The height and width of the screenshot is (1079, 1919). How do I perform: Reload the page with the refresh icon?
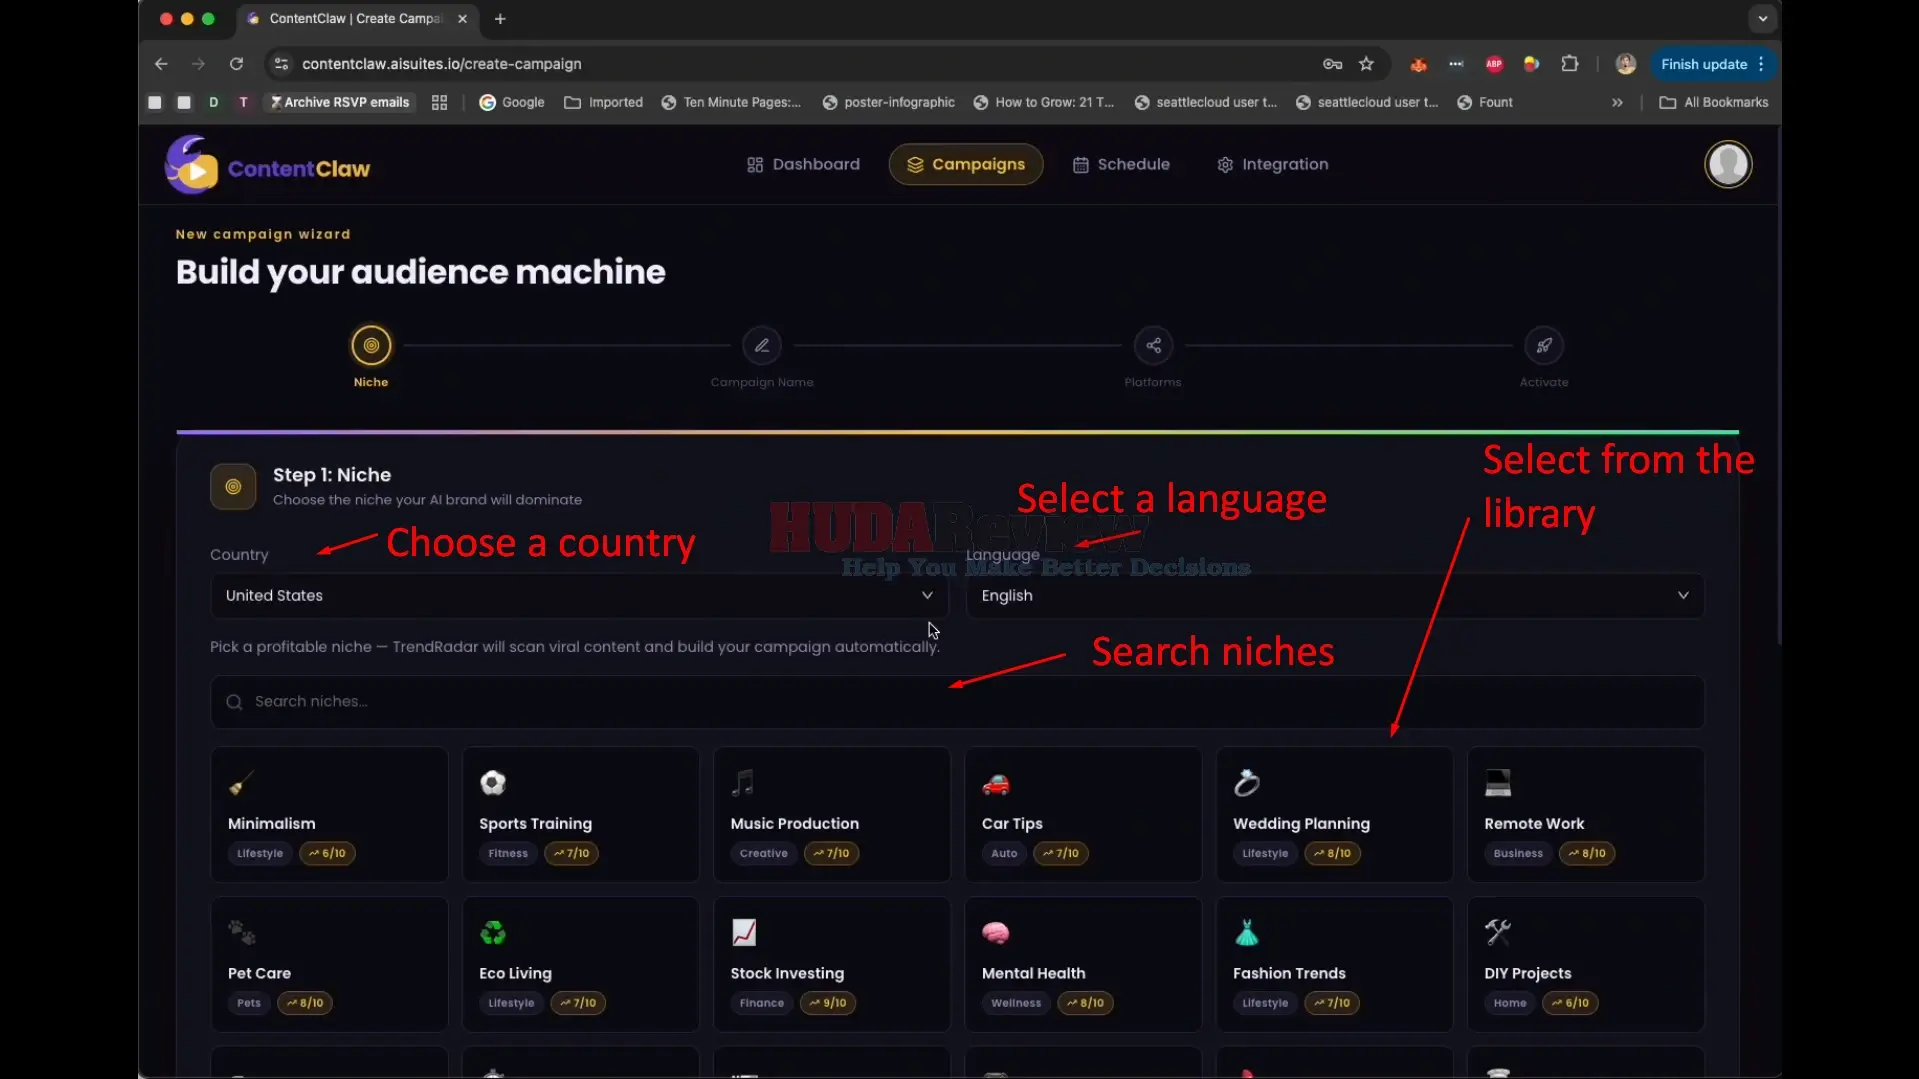[x=236, y=64]
